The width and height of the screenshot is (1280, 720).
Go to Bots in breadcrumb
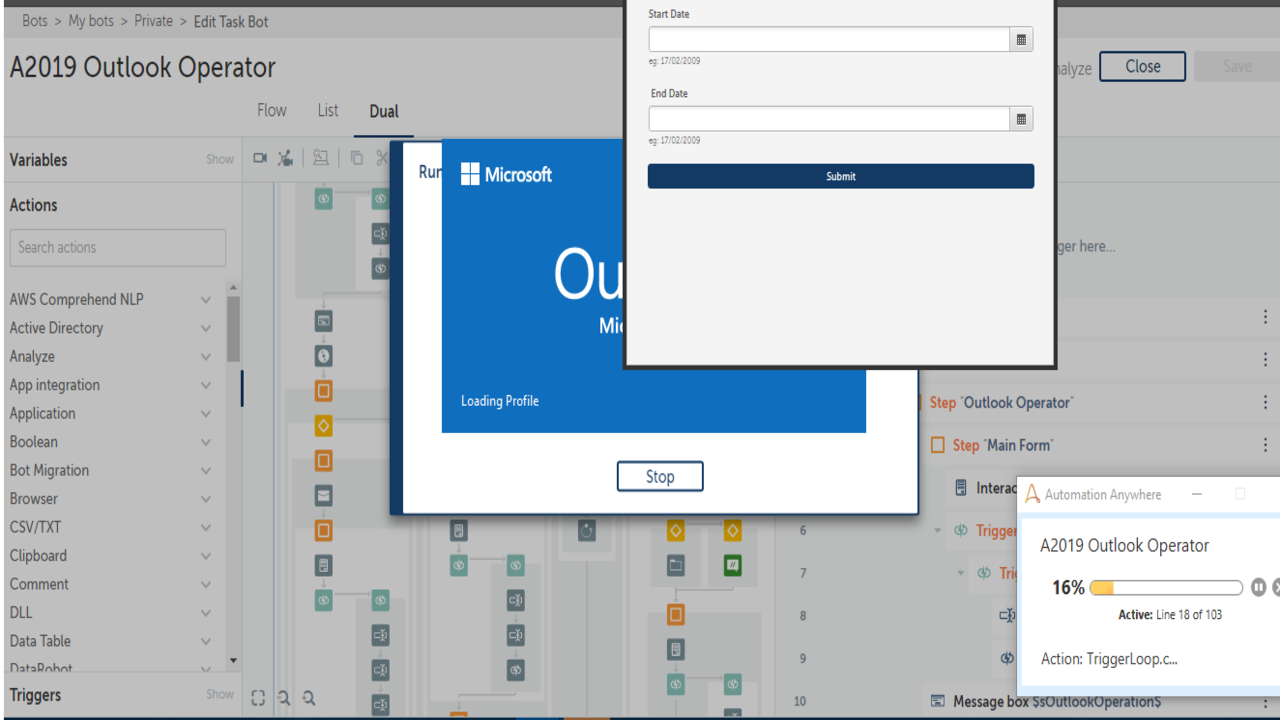[x=36, y=21]
